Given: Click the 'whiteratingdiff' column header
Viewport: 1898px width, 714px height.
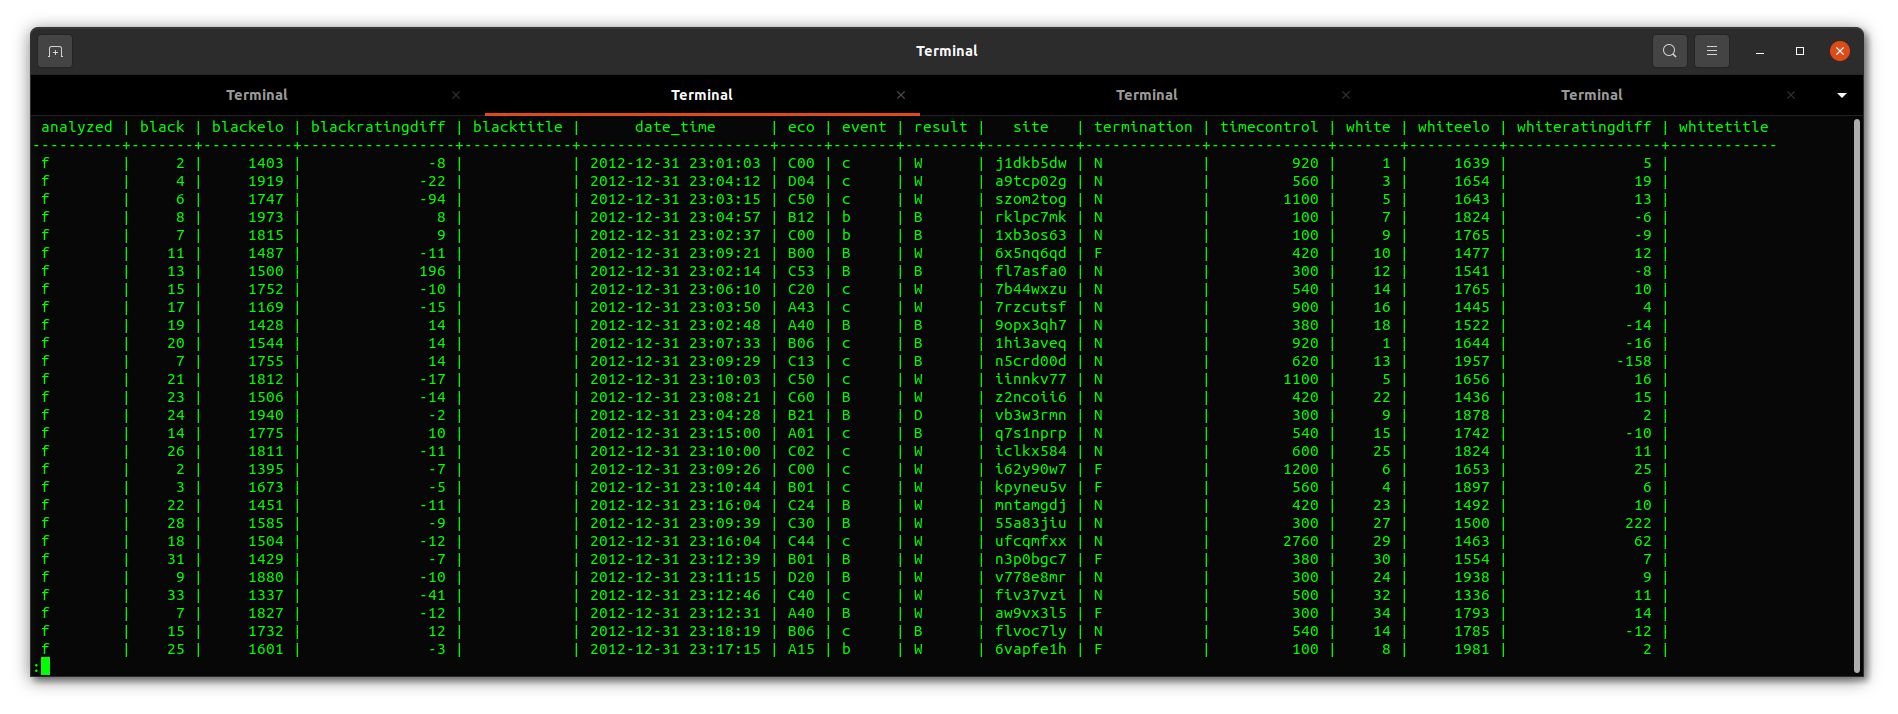Looking at the screenshot, I should point(1584,127).
